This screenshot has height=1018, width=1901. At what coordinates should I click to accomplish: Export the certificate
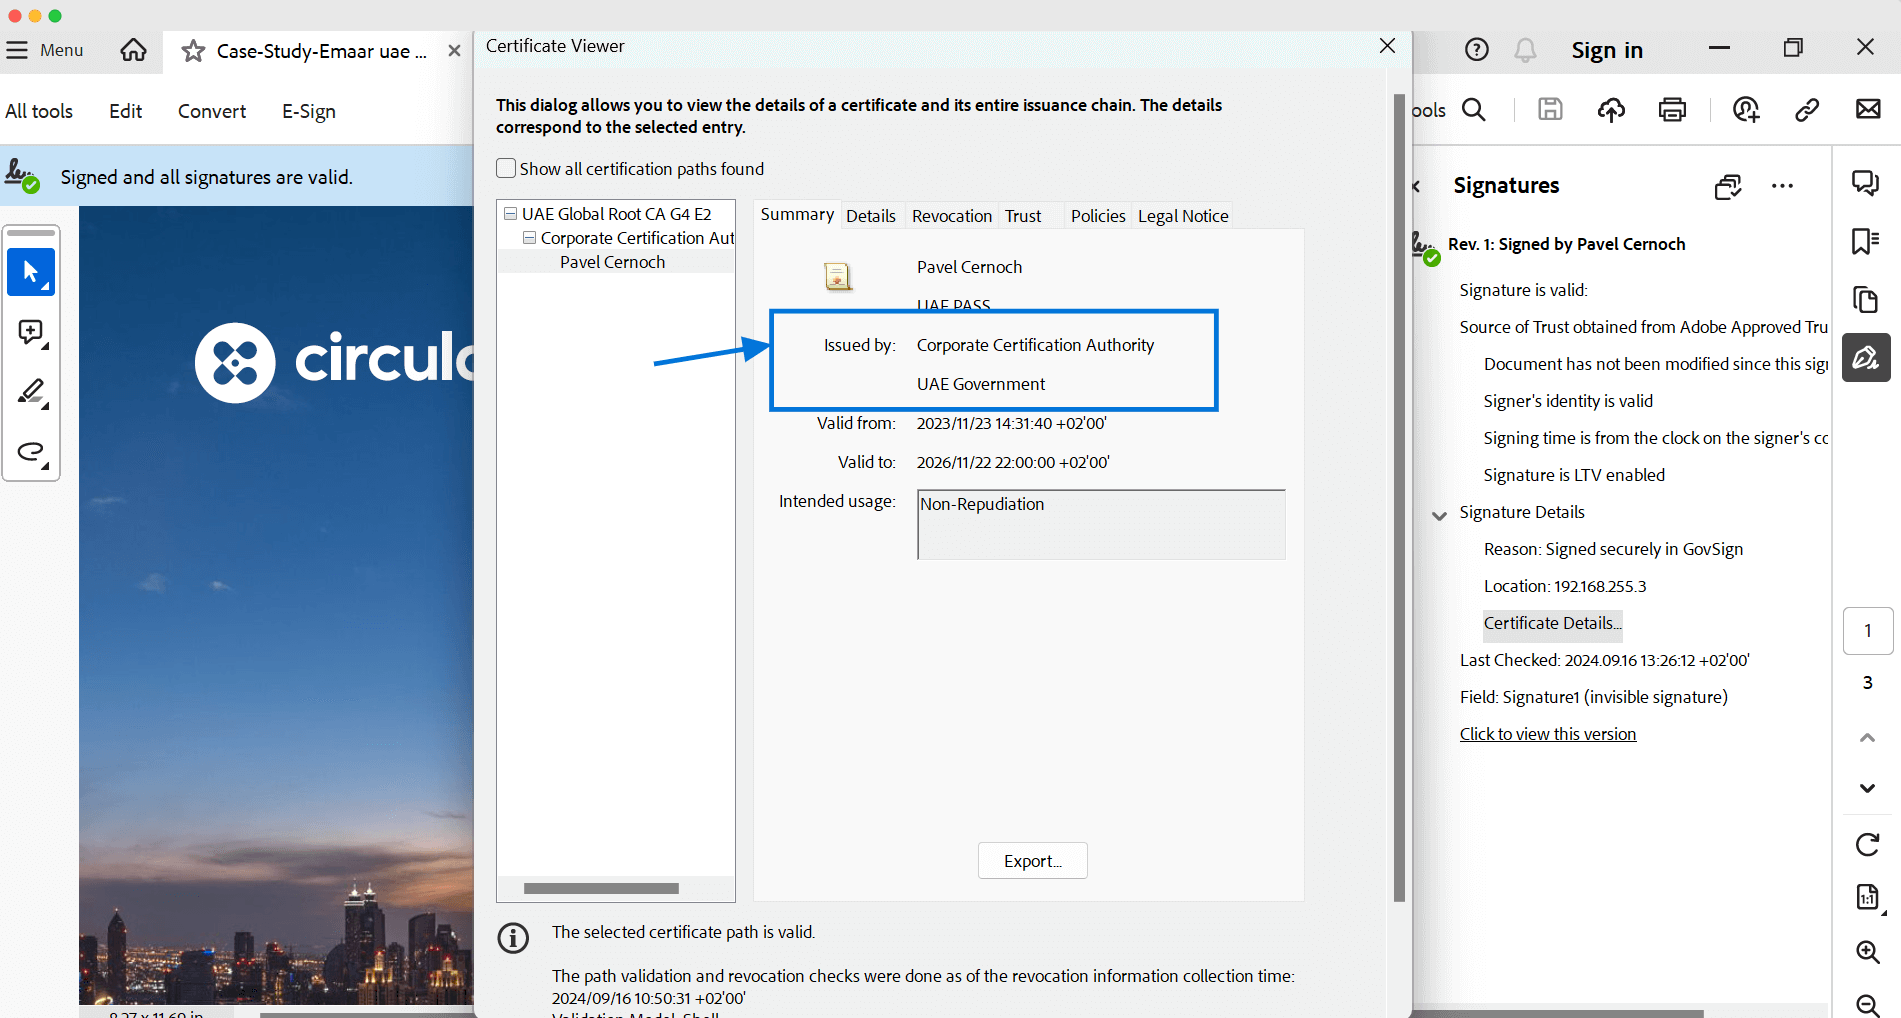(1032, 860)
